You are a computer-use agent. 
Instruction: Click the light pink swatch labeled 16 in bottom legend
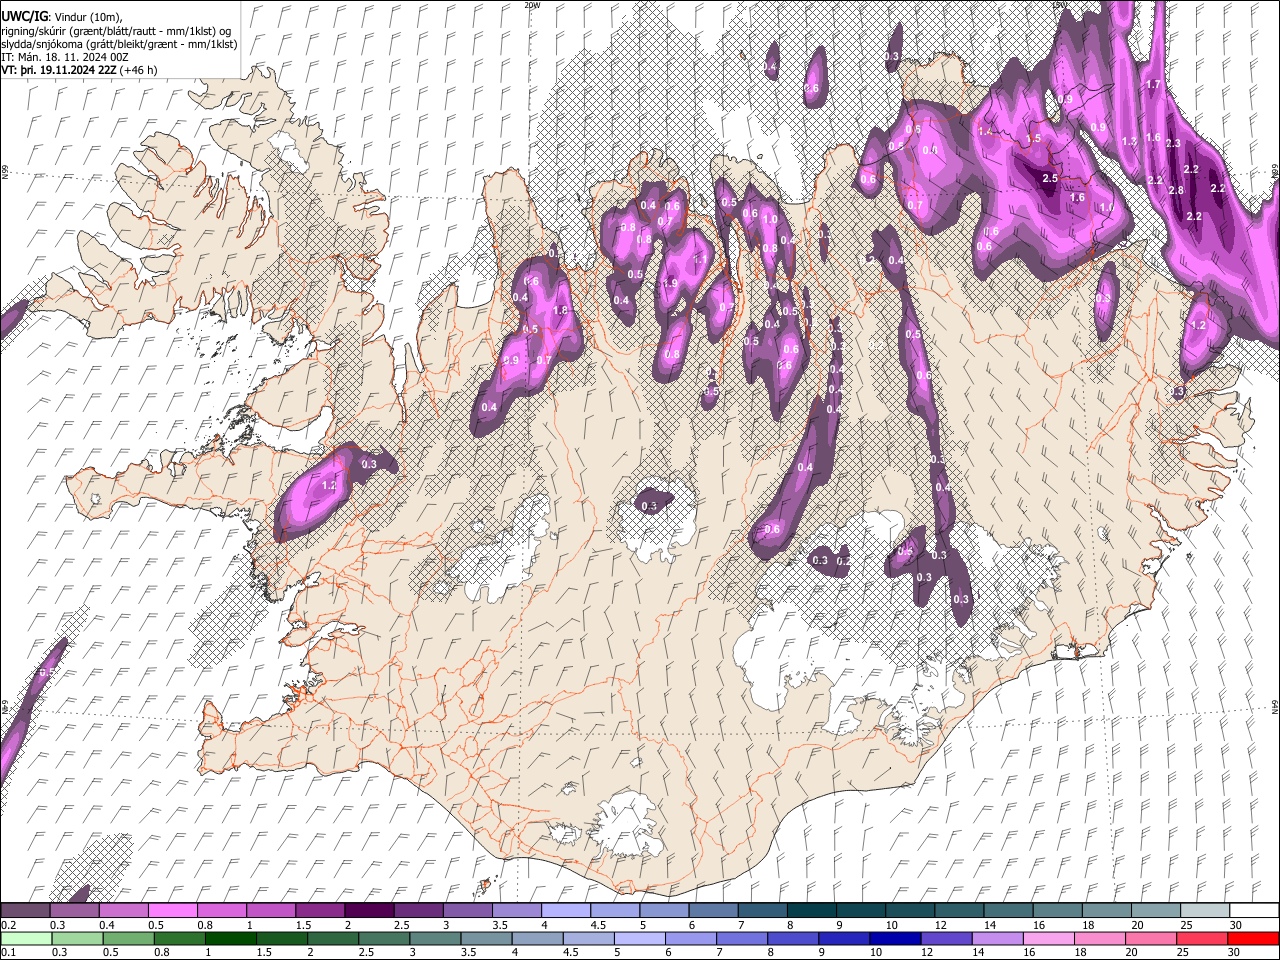click(1048, 938)
